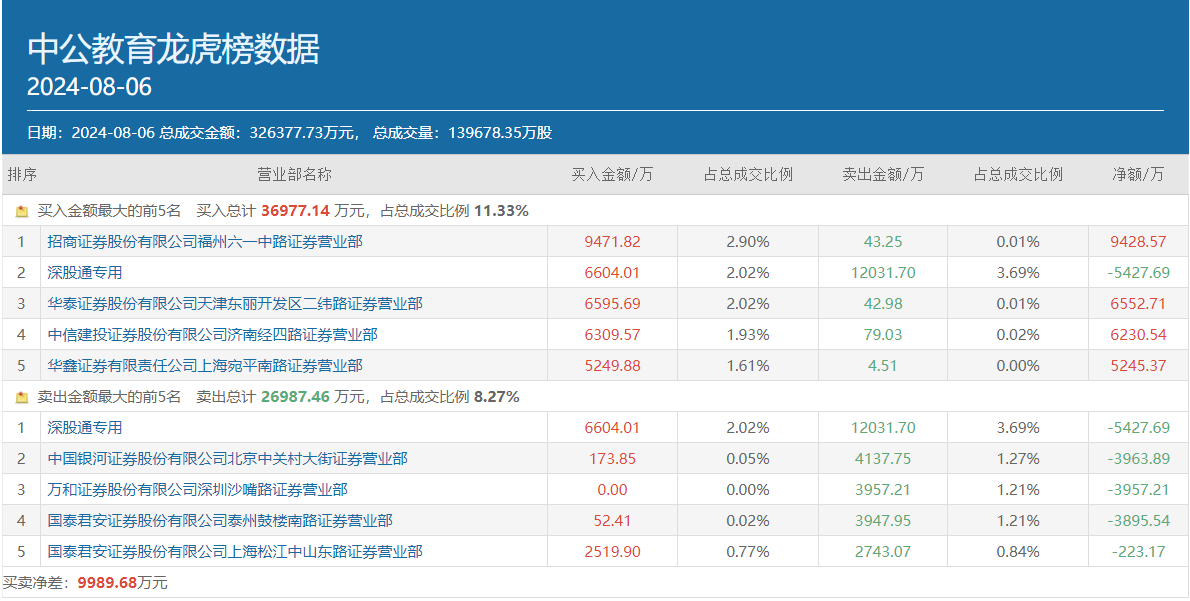1190x601 pixels.
Task: Click the icon beside 买入金额最大的前5名
Action: [22, 211]
